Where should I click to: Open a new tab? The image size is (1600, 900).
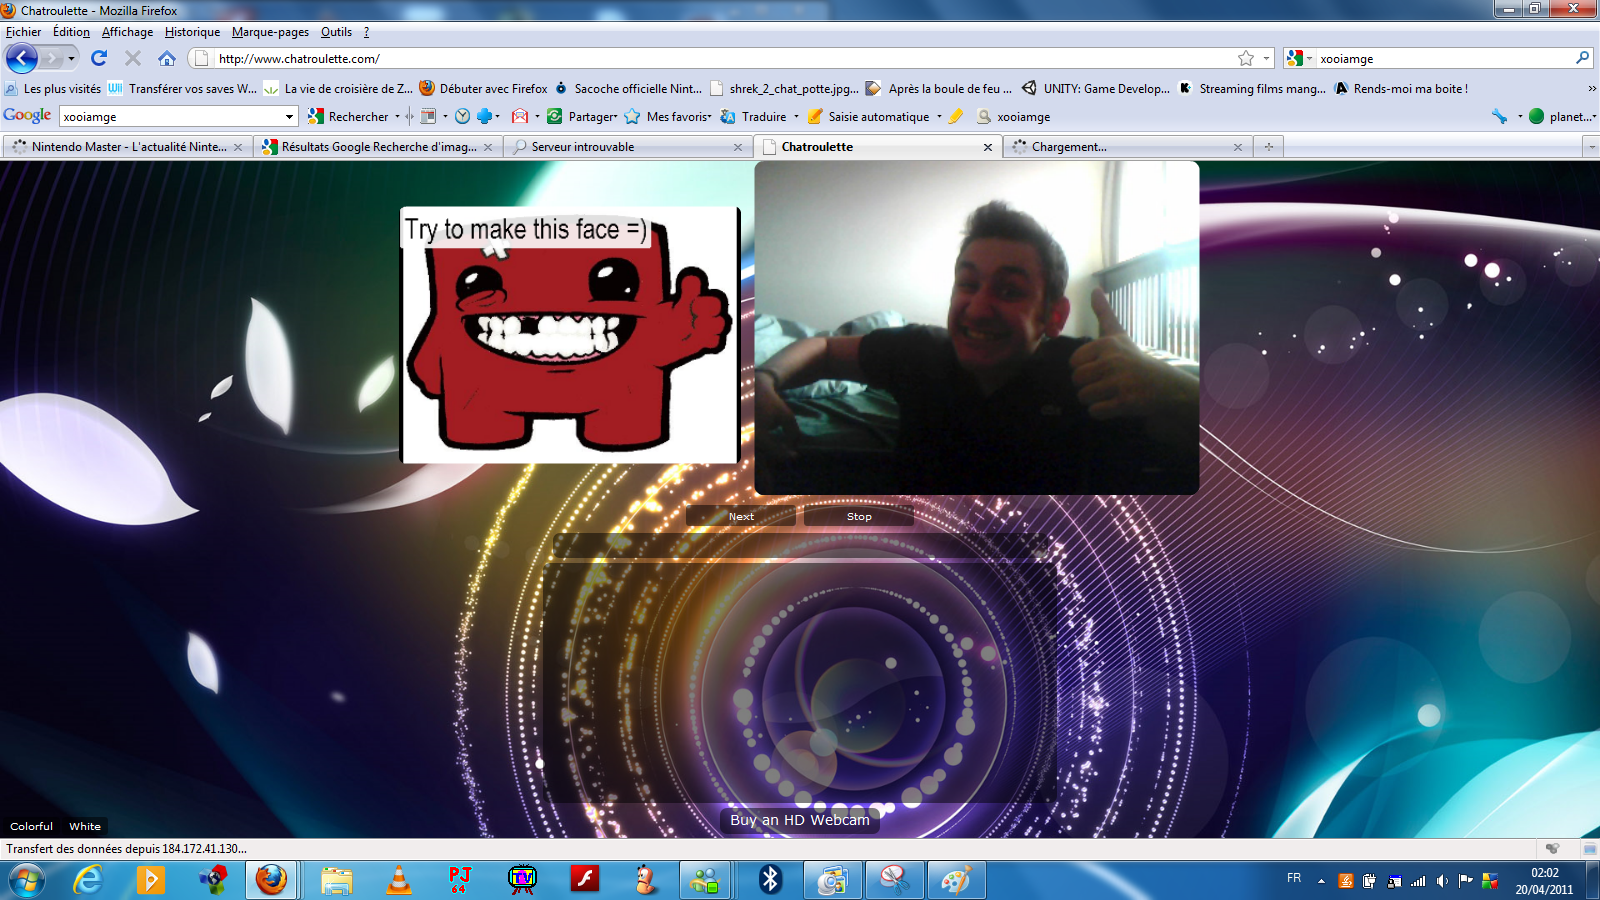click(1268, 147)
